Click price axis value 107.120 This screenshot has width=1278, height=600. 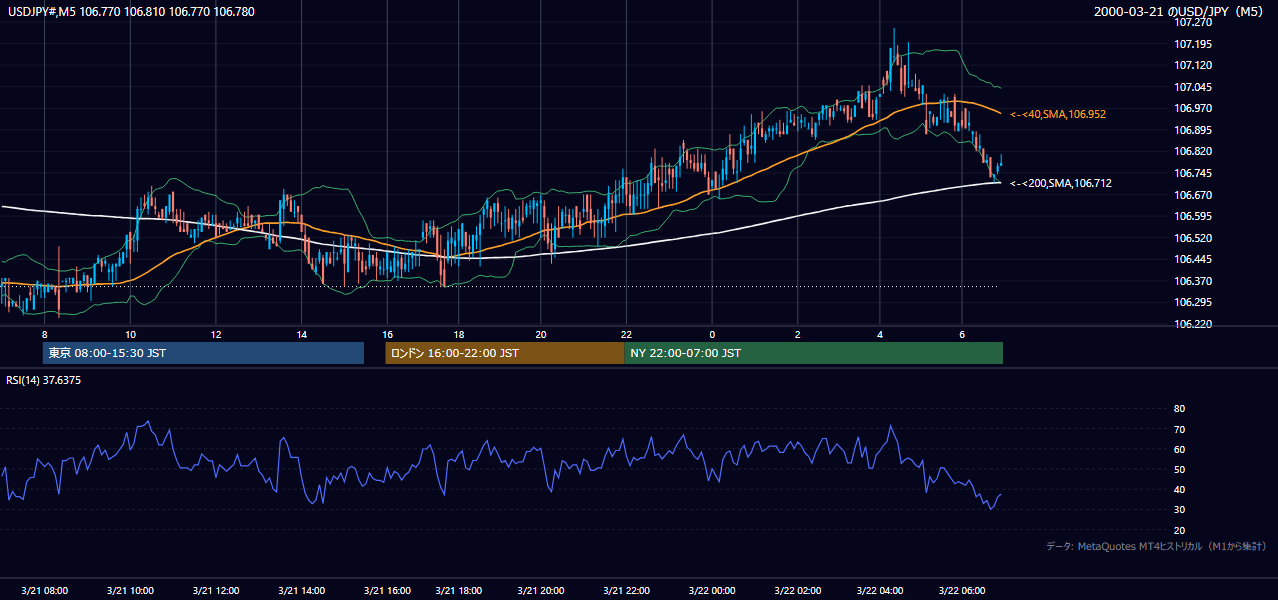(x=1193, y=65)
